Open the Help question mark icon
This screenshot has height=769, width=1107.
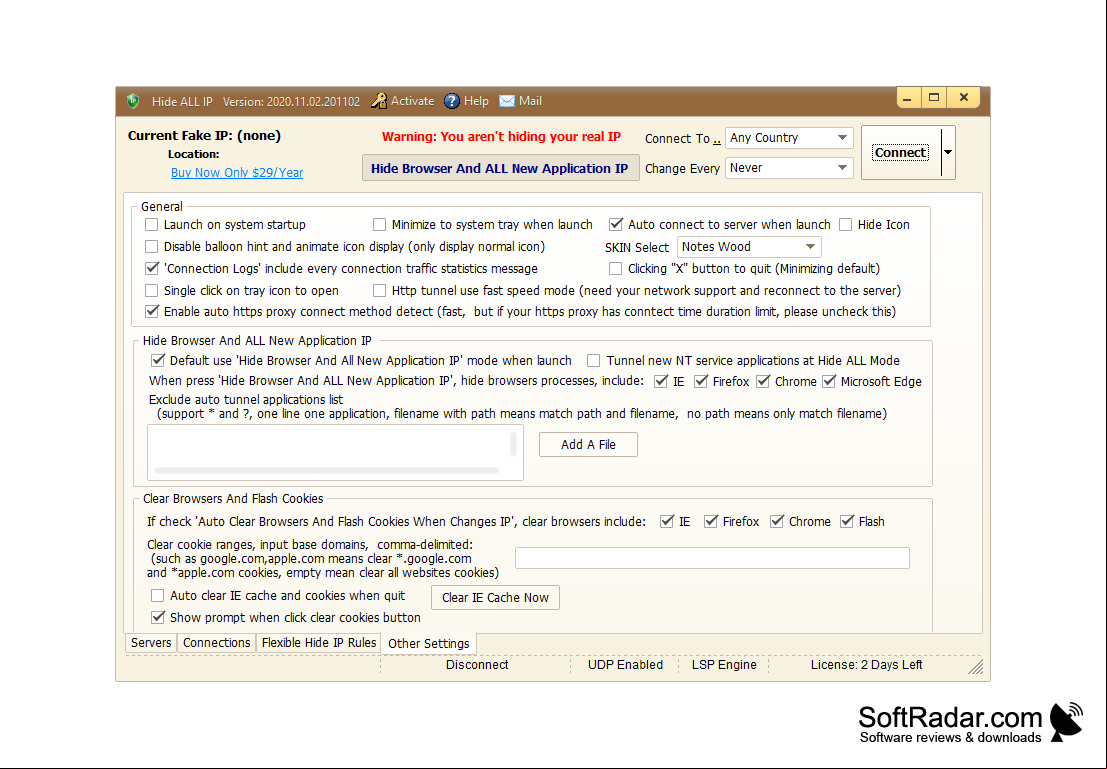click(452, 101)
